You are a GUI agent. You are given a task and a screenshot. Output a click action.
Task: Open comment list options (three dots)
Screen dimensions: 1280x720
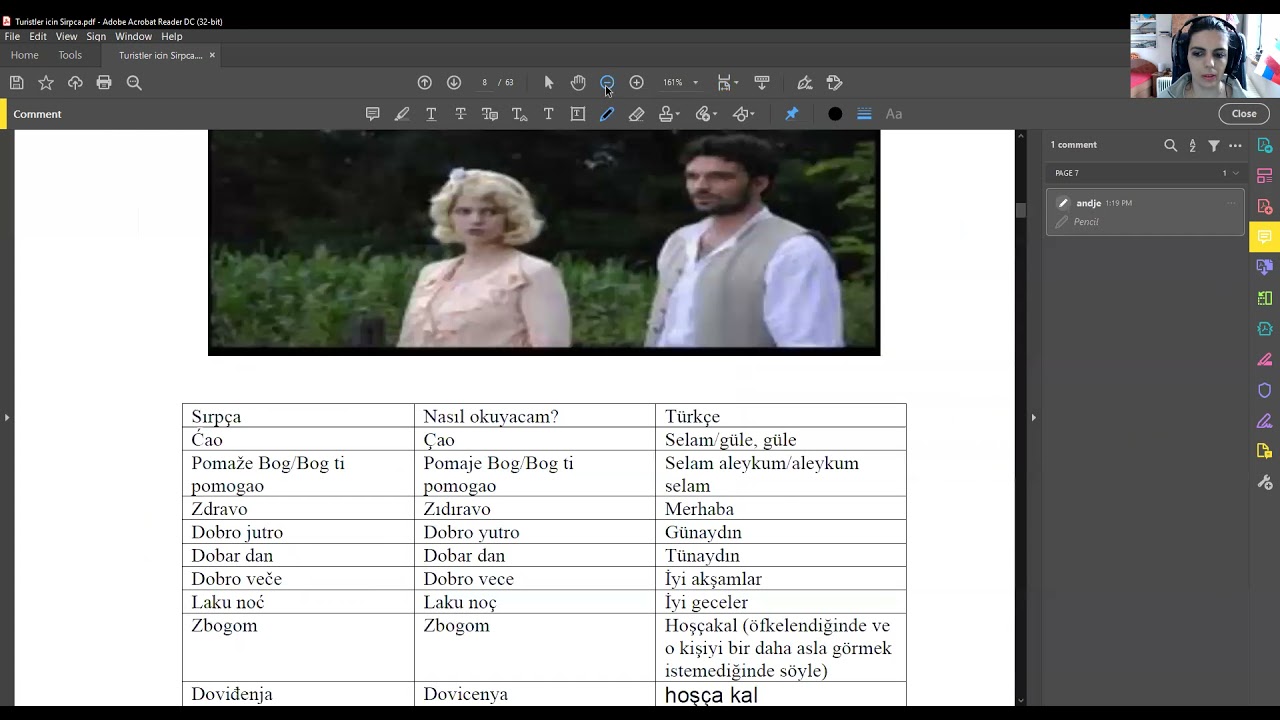(1236, 146)
